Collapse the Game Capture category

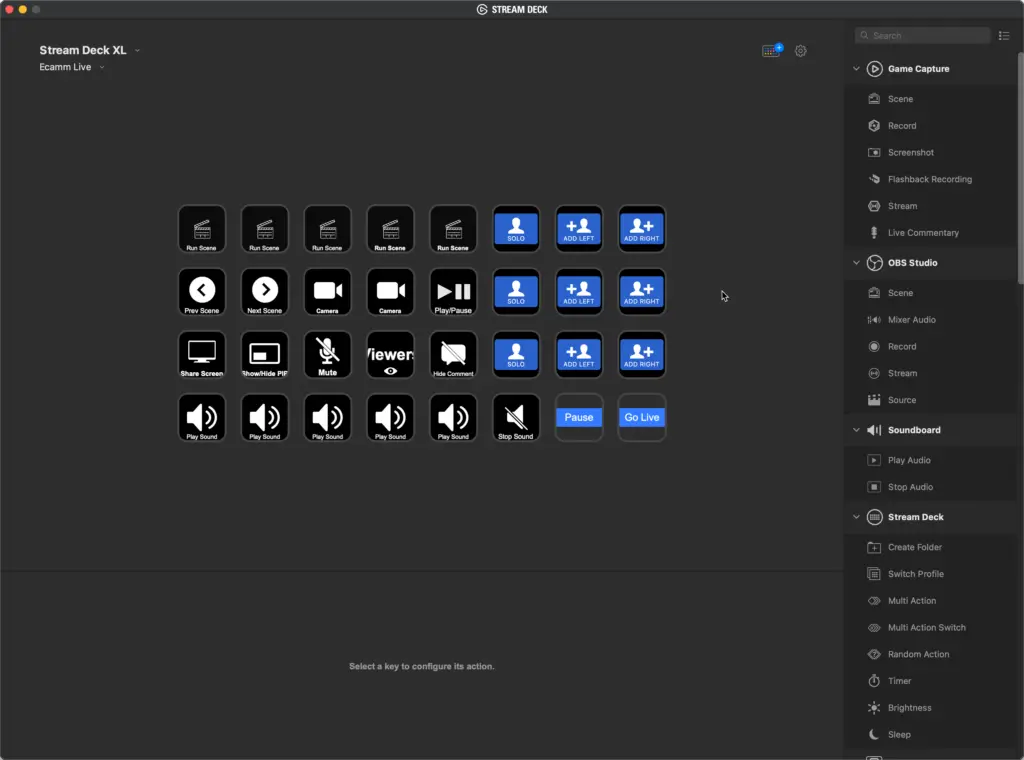pos(856,69)
